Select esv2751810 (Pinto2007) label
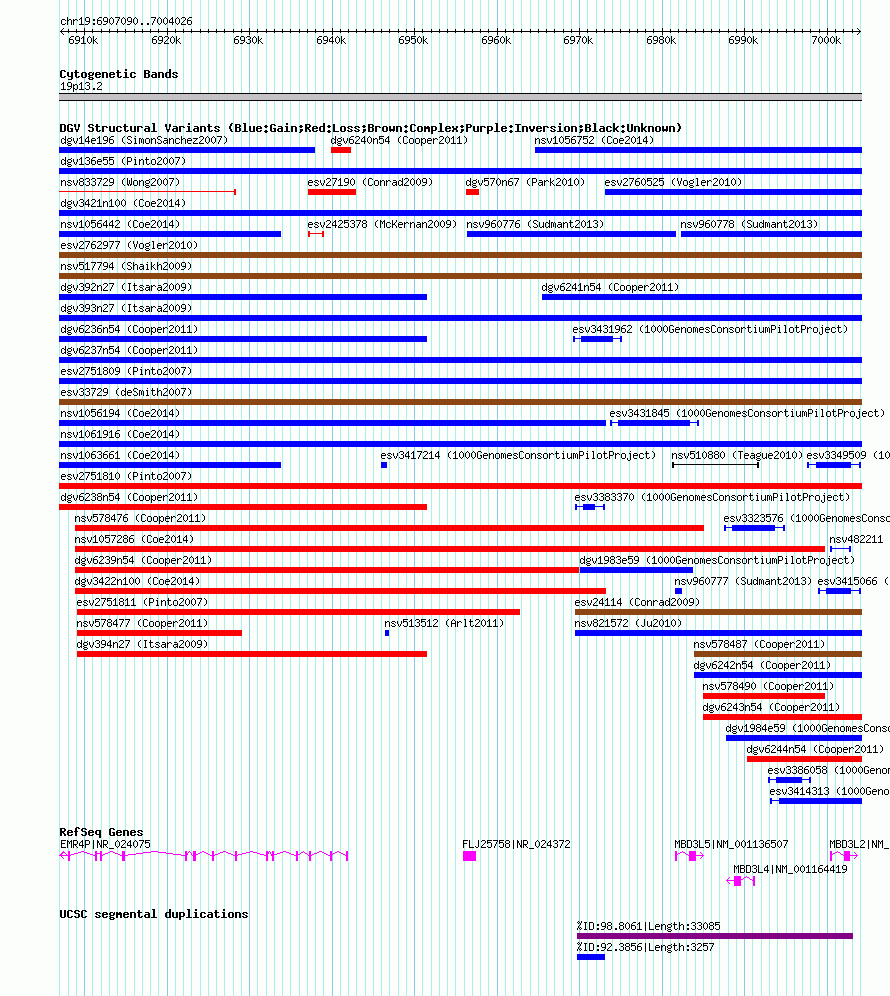 (126, 476)
